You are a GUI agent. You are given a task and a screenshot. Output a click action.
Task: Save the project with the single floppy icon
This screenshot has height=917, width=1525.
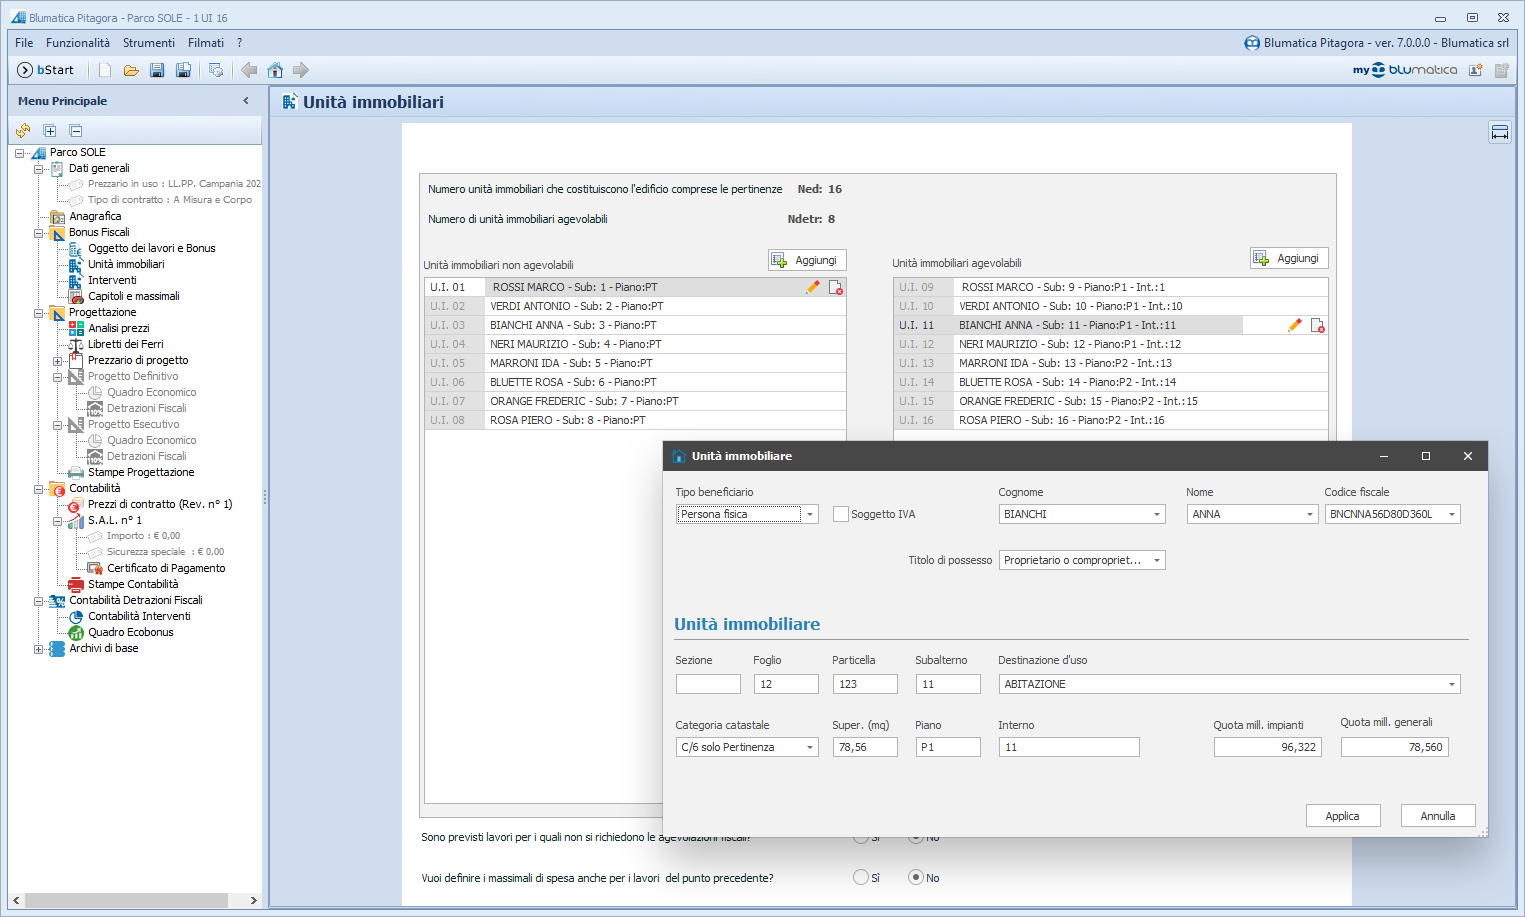pyautogui.click(x=157, y=70)
